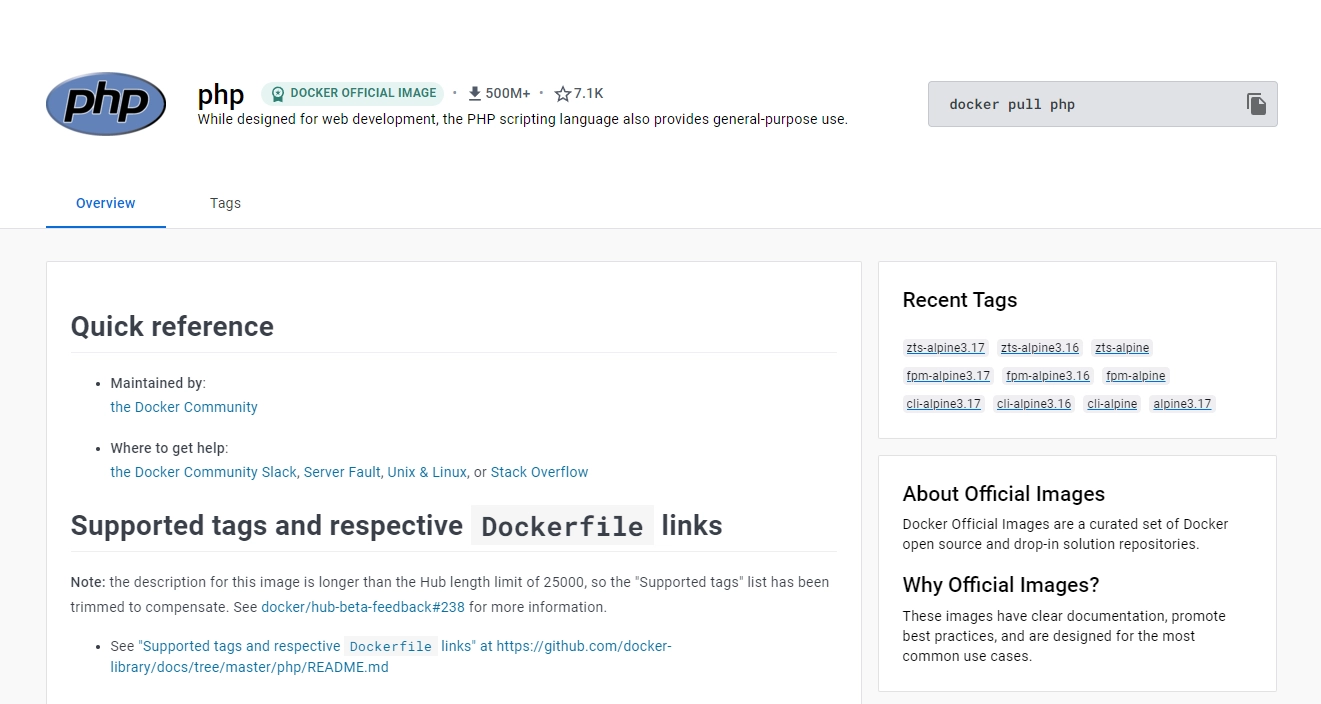This screenshot has height=704, width=1321.
Task: Click the Docker Official Image badge
Action: coord(352,93)
